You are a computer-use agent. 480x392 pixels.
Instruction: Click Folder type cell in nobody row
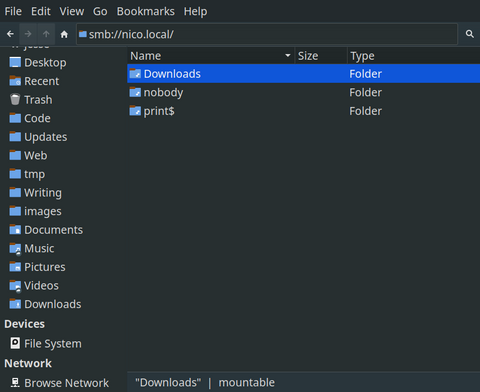365,92
